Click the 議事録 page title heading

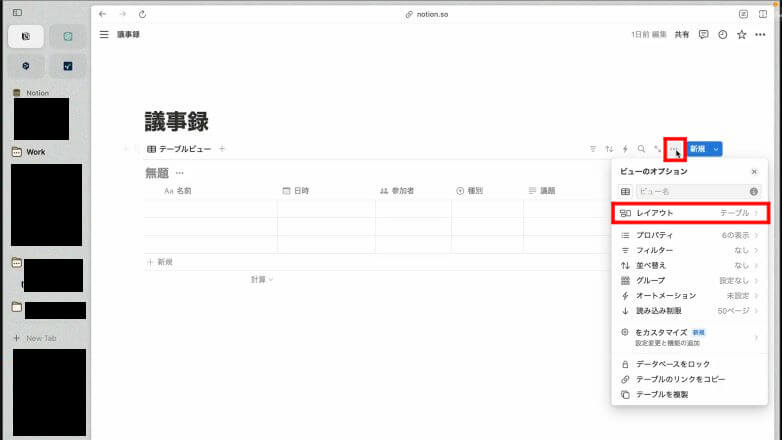click(177, 121)
